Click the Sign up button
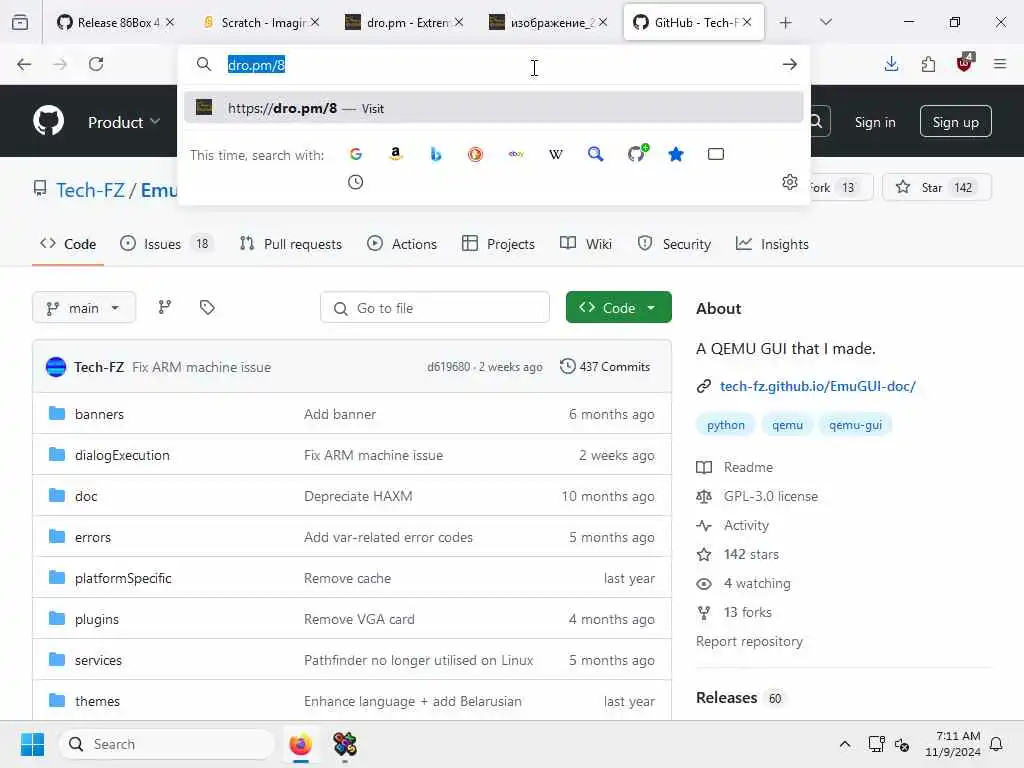Image resolution: width=1024 pixels, height=768 pixels. tap(955, 121)
